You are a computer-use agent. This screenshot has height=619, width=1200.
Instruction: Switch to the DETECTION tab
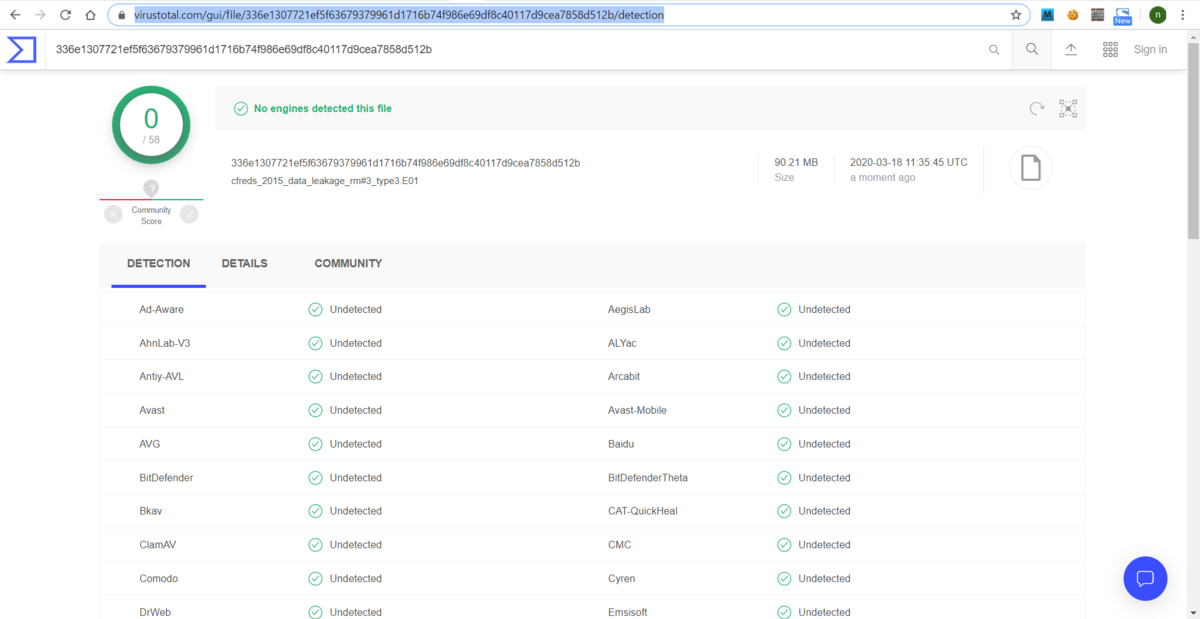[158, 264]
